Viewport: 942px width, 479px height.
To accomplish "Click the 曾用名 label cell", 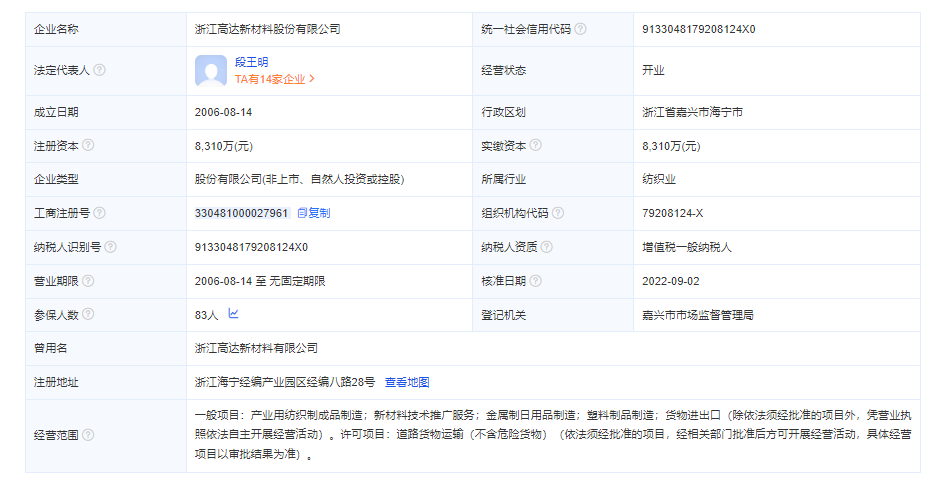I will point(106,348).
